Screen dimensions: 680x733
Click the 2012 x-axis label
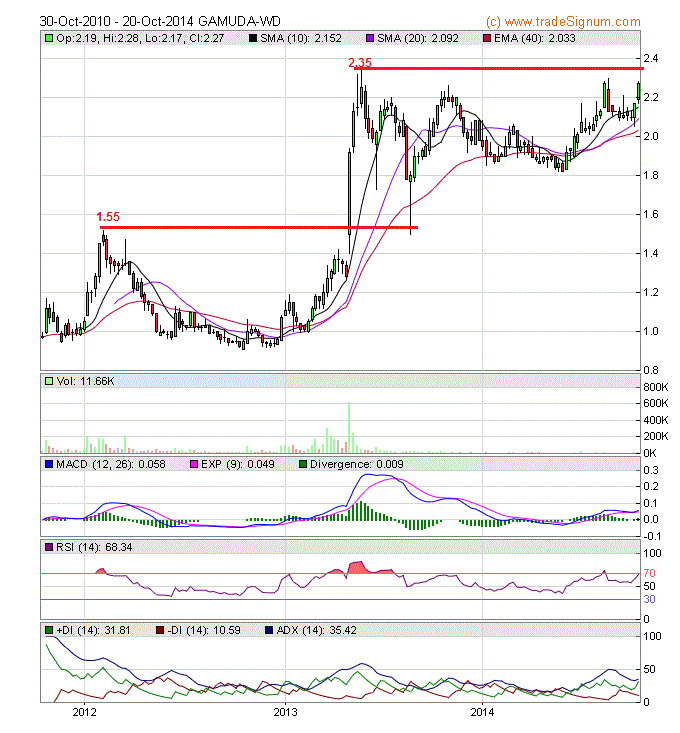[85, 712]
